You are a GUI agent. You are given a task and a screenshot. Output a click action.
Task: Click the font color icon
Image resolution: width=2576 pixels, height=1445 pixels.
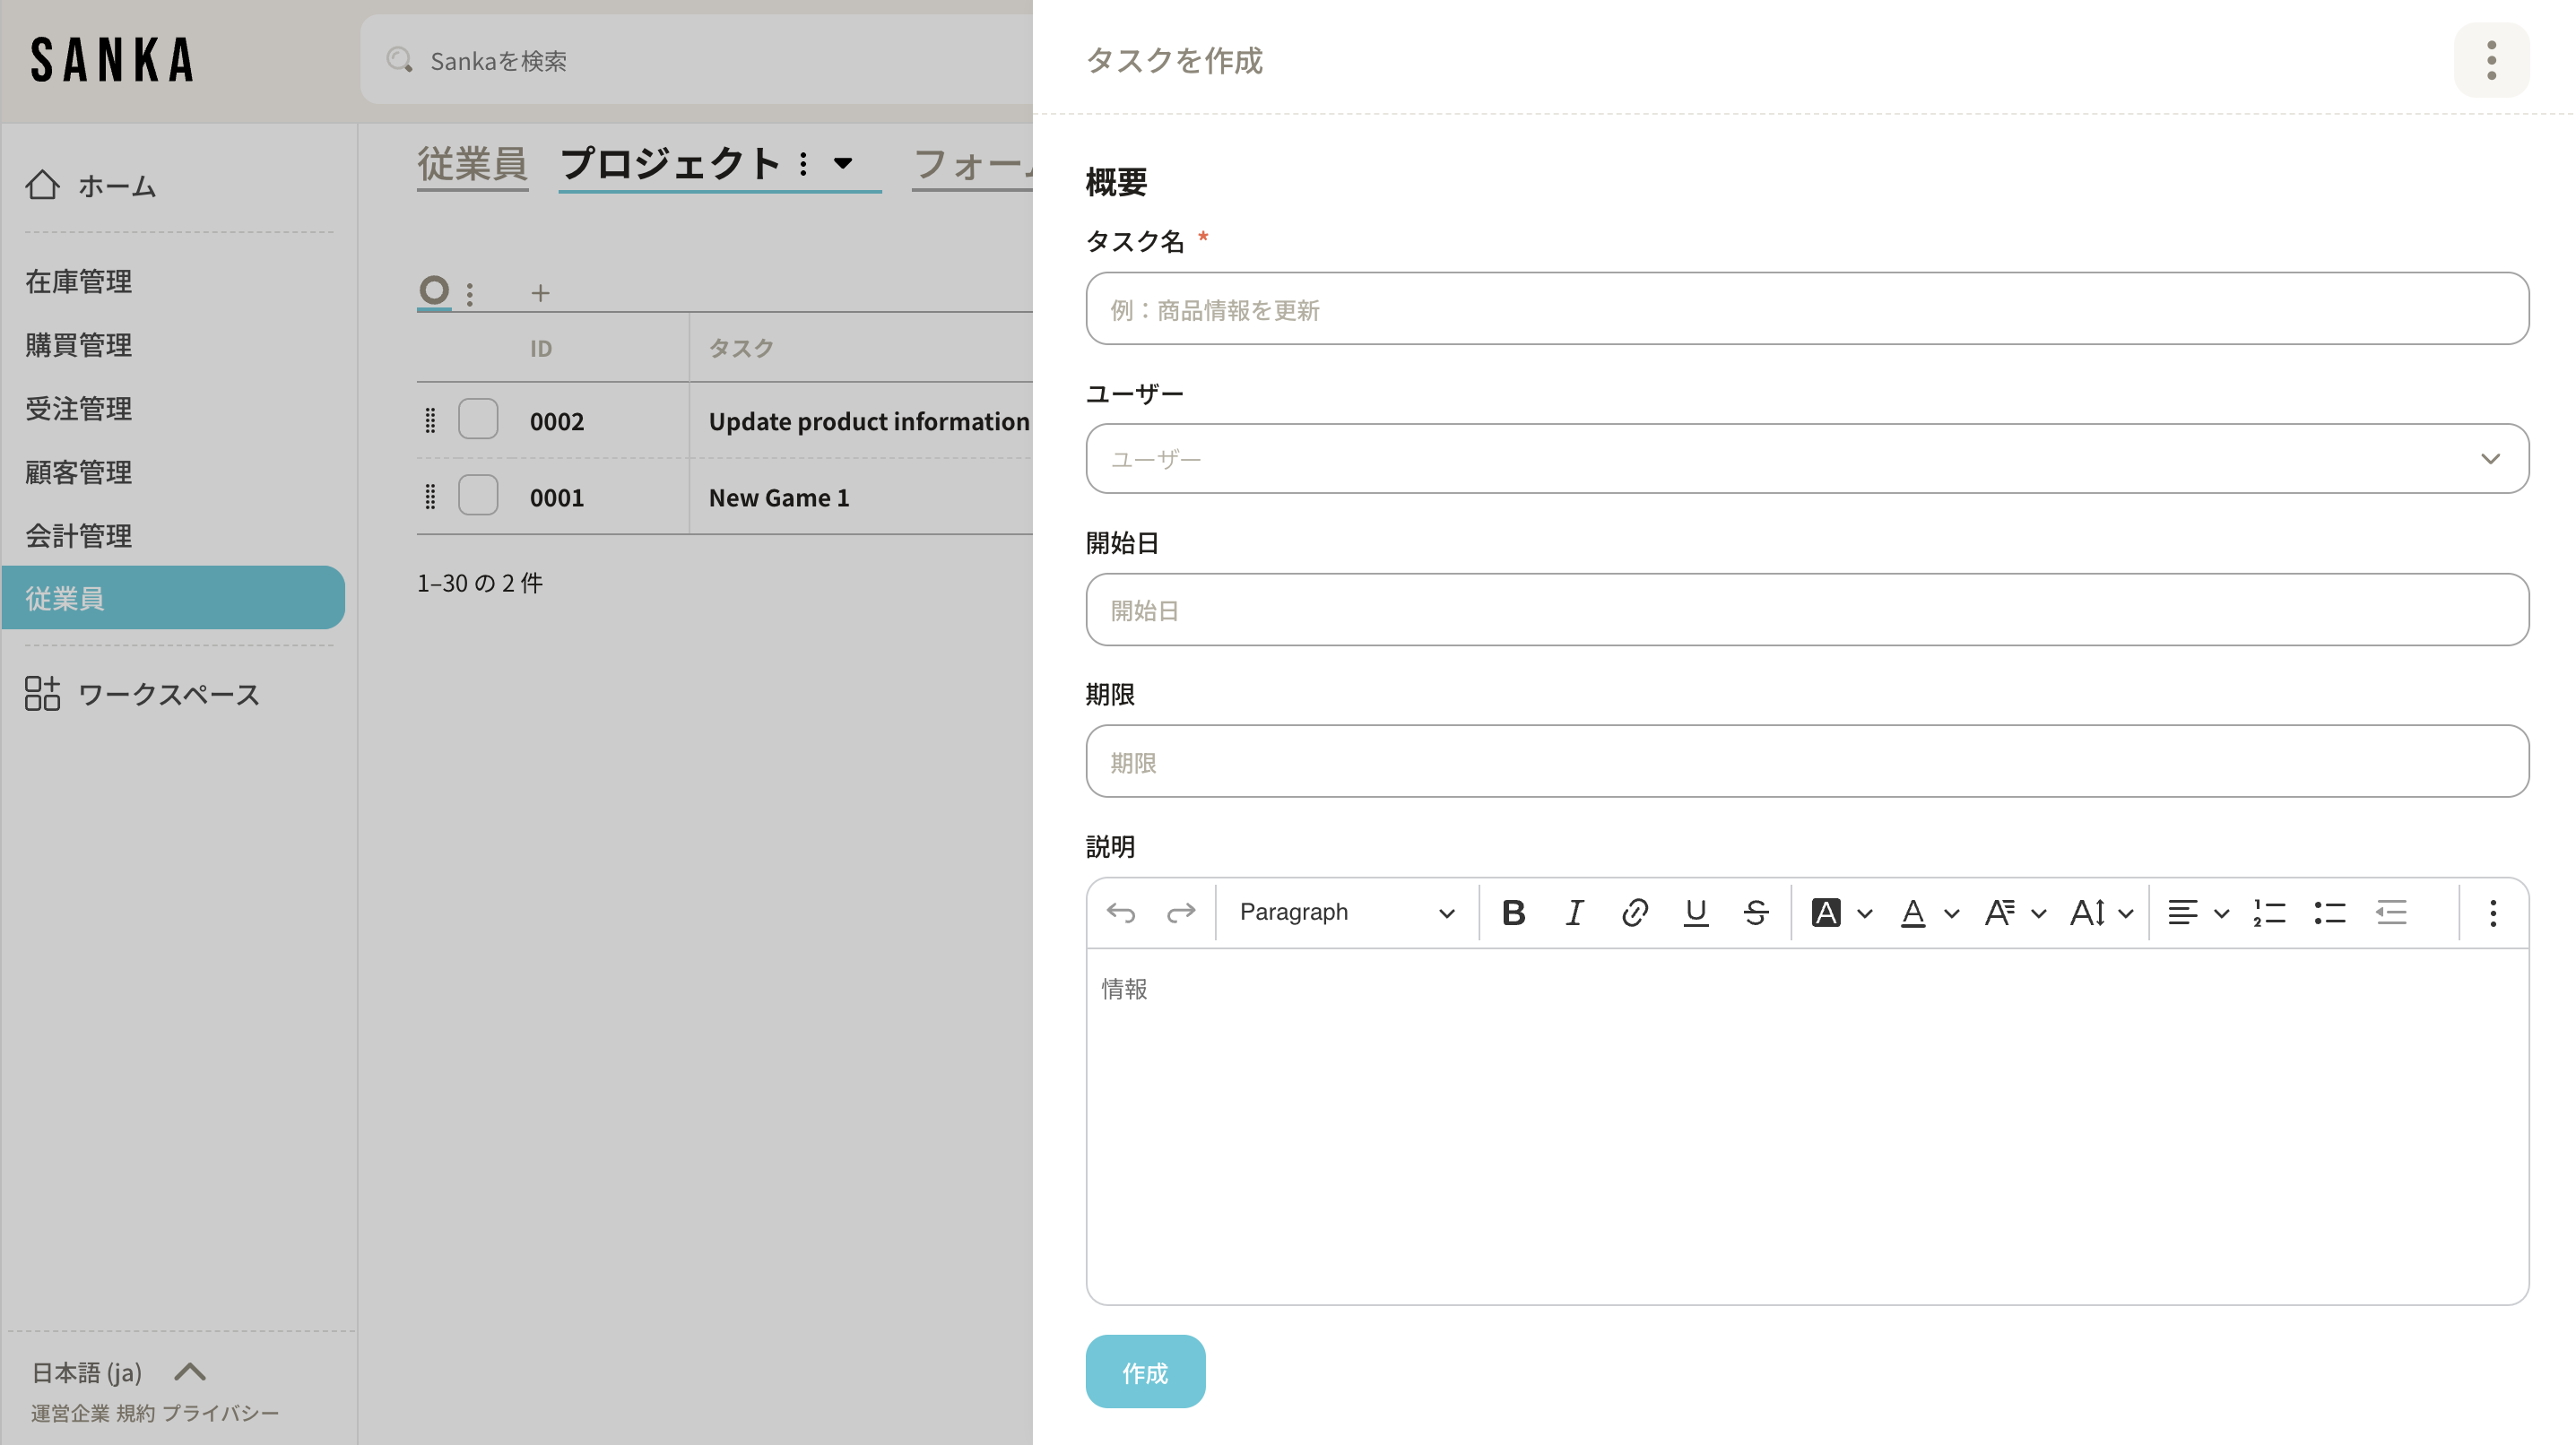click(x=1913, y=912)
